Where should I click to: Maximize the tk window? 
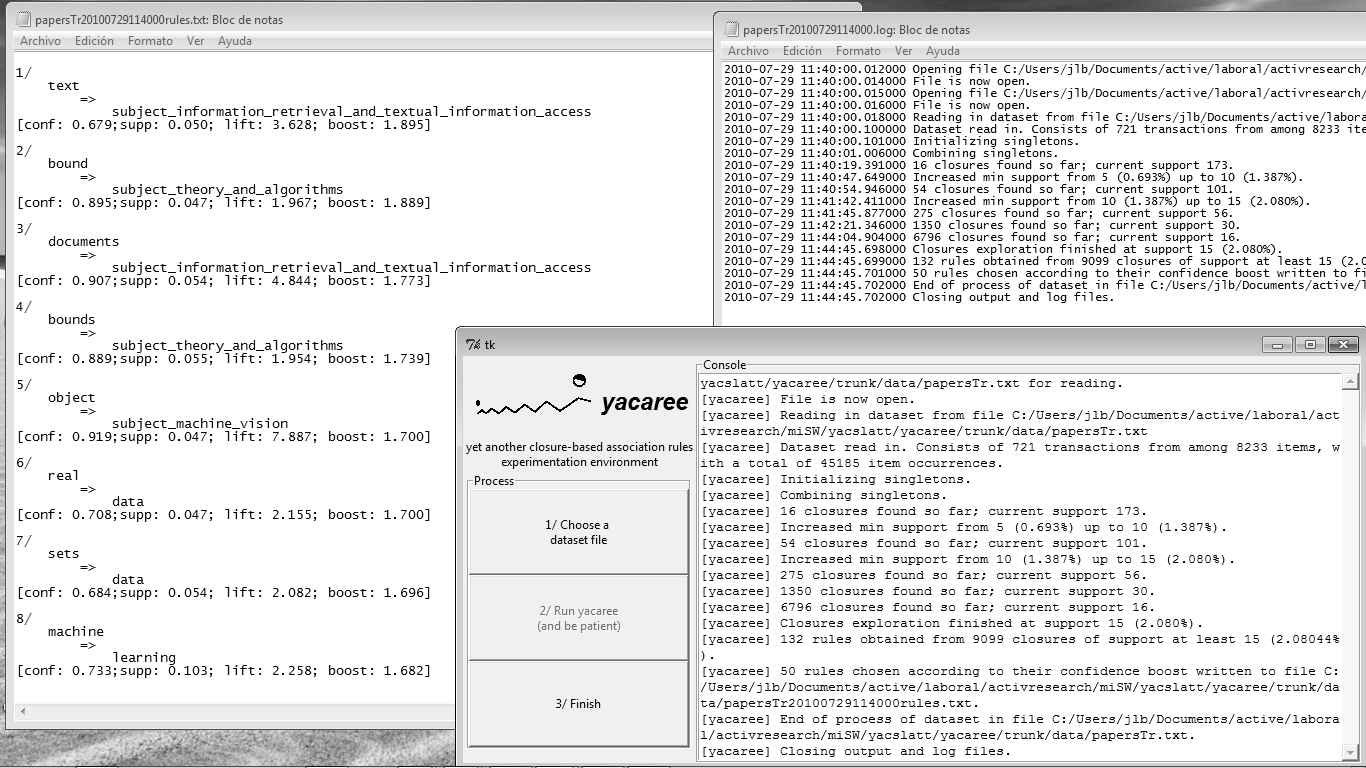(1310, 344)
